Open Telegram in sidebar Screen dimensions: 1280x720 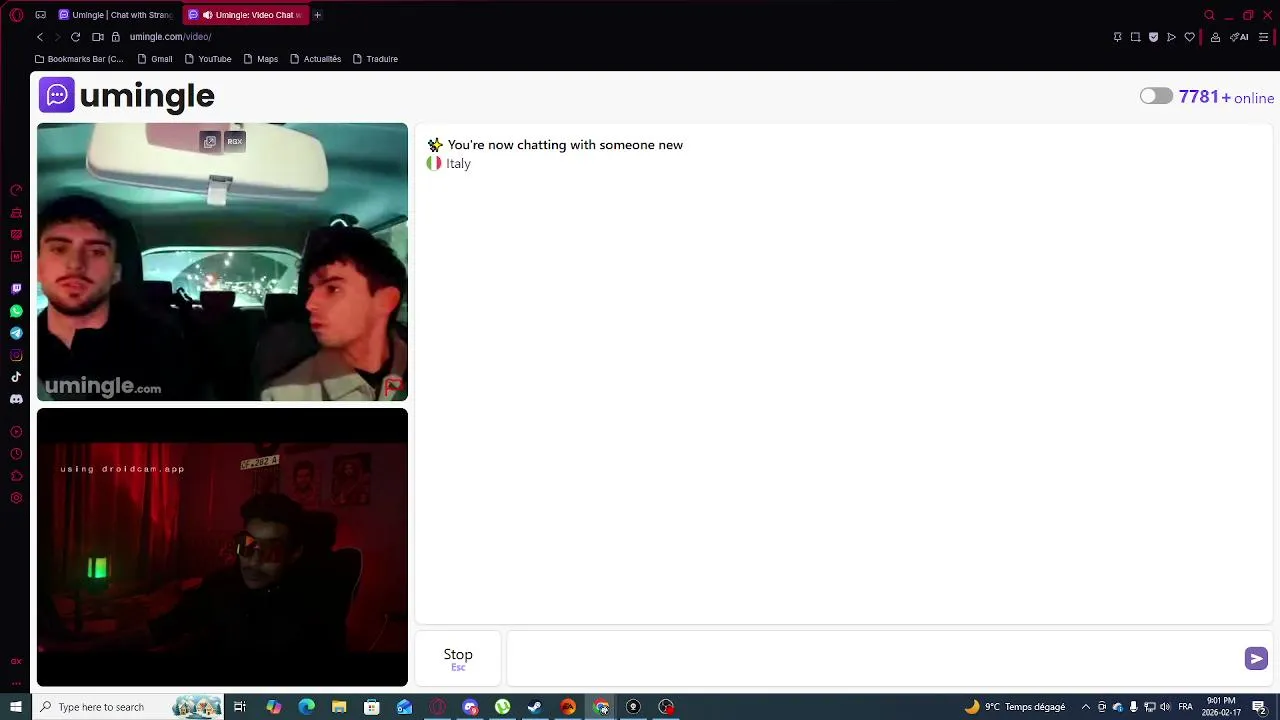pos(16,333)
